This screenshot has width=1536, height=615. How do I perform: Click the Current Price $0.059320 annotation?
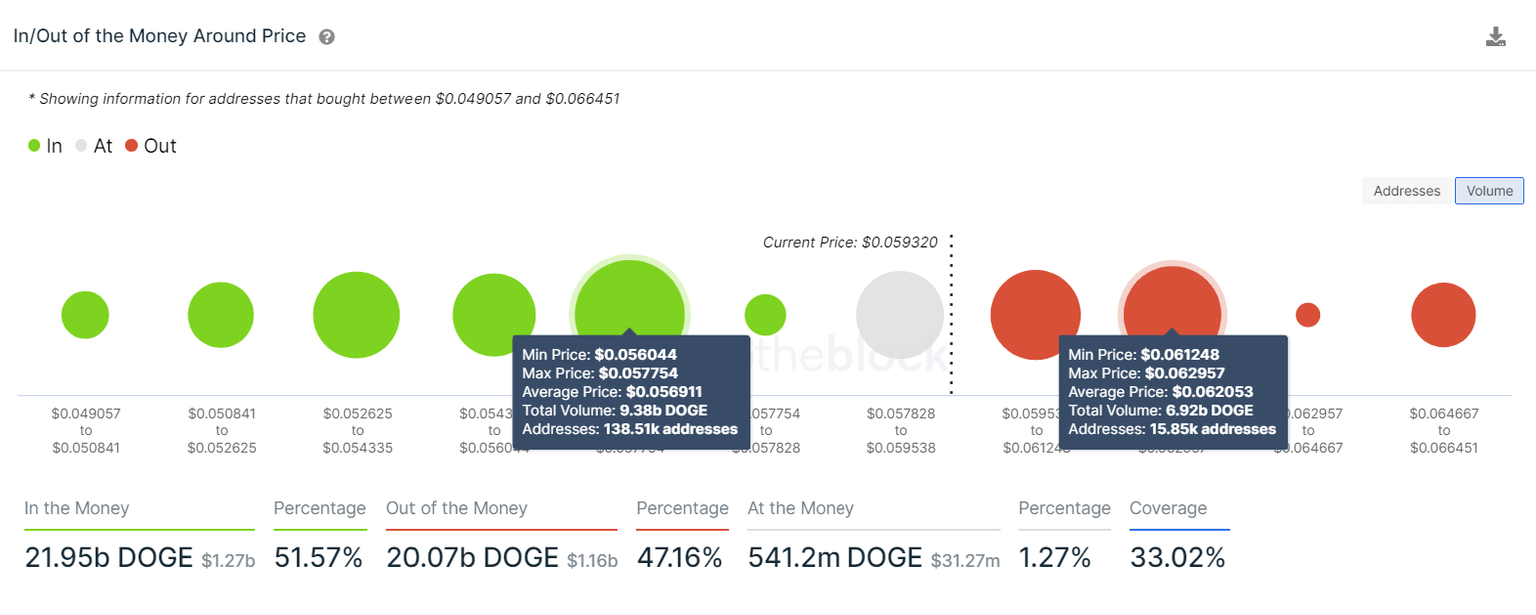click(x=850, y=241)
